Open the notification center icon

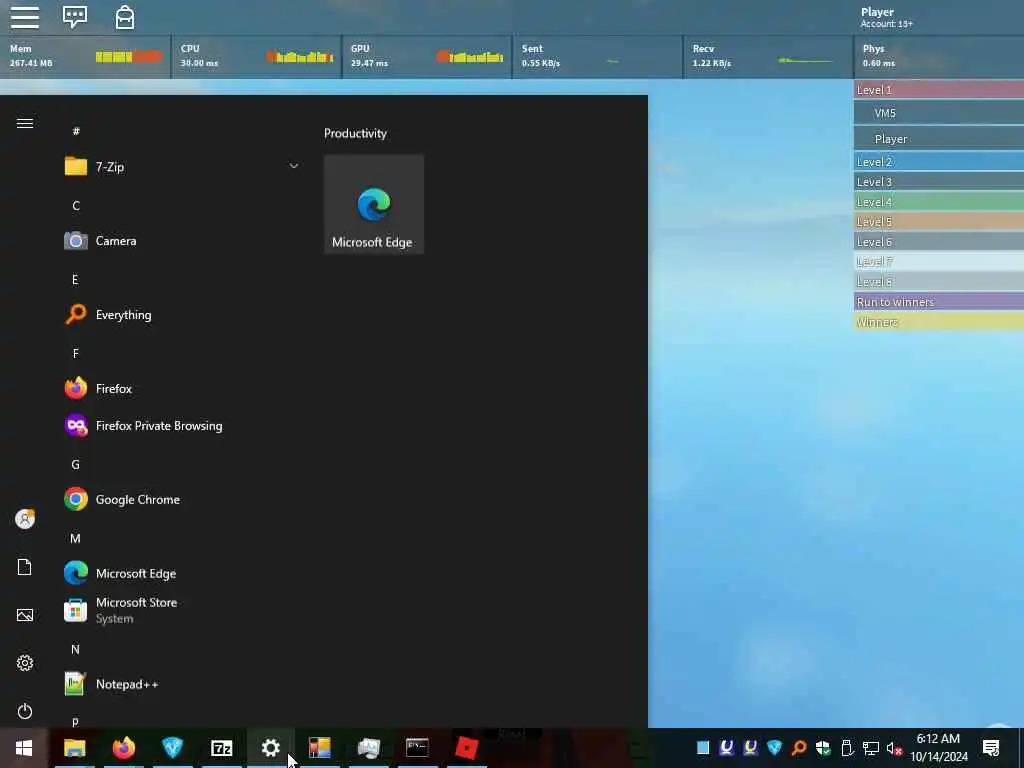point(991,748)
